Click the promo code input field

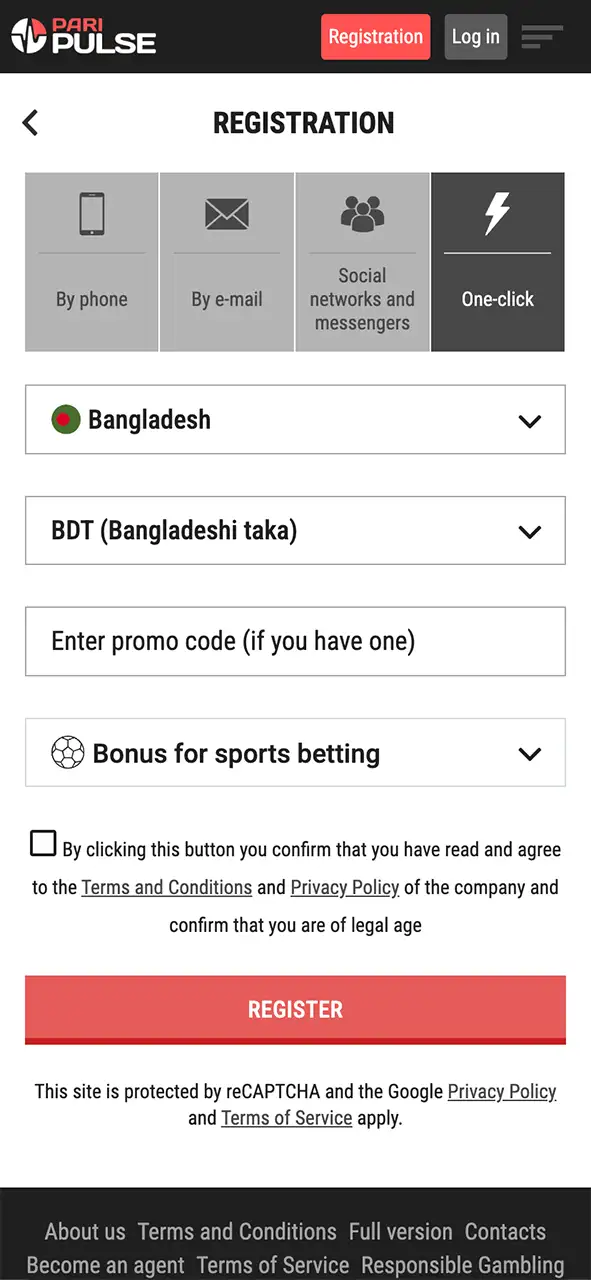click(295, 642)
